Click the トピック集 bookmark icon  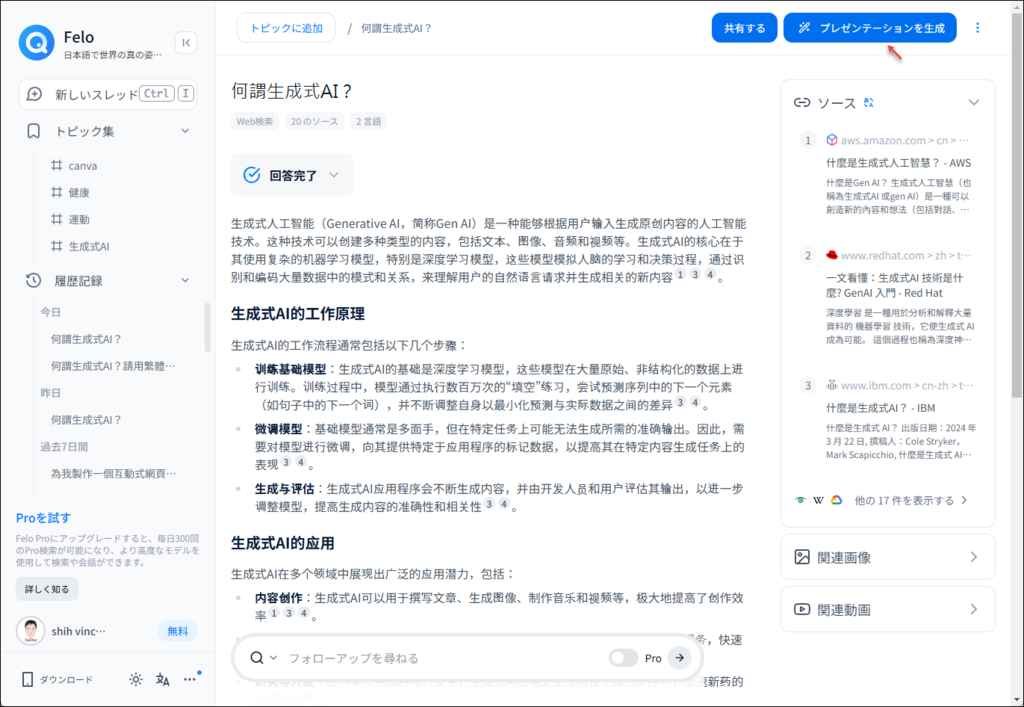pos(33,131)
